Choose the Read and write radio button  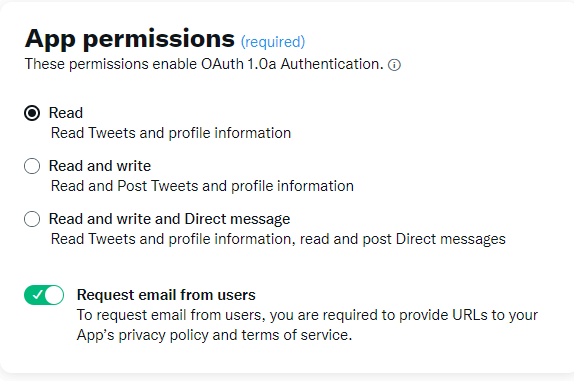pos(32,166)
